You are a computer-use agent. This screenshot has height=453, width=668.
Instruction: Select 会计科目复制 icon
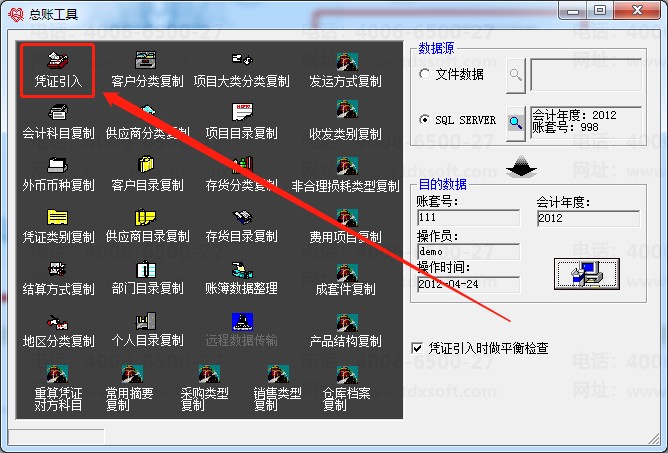58,122
